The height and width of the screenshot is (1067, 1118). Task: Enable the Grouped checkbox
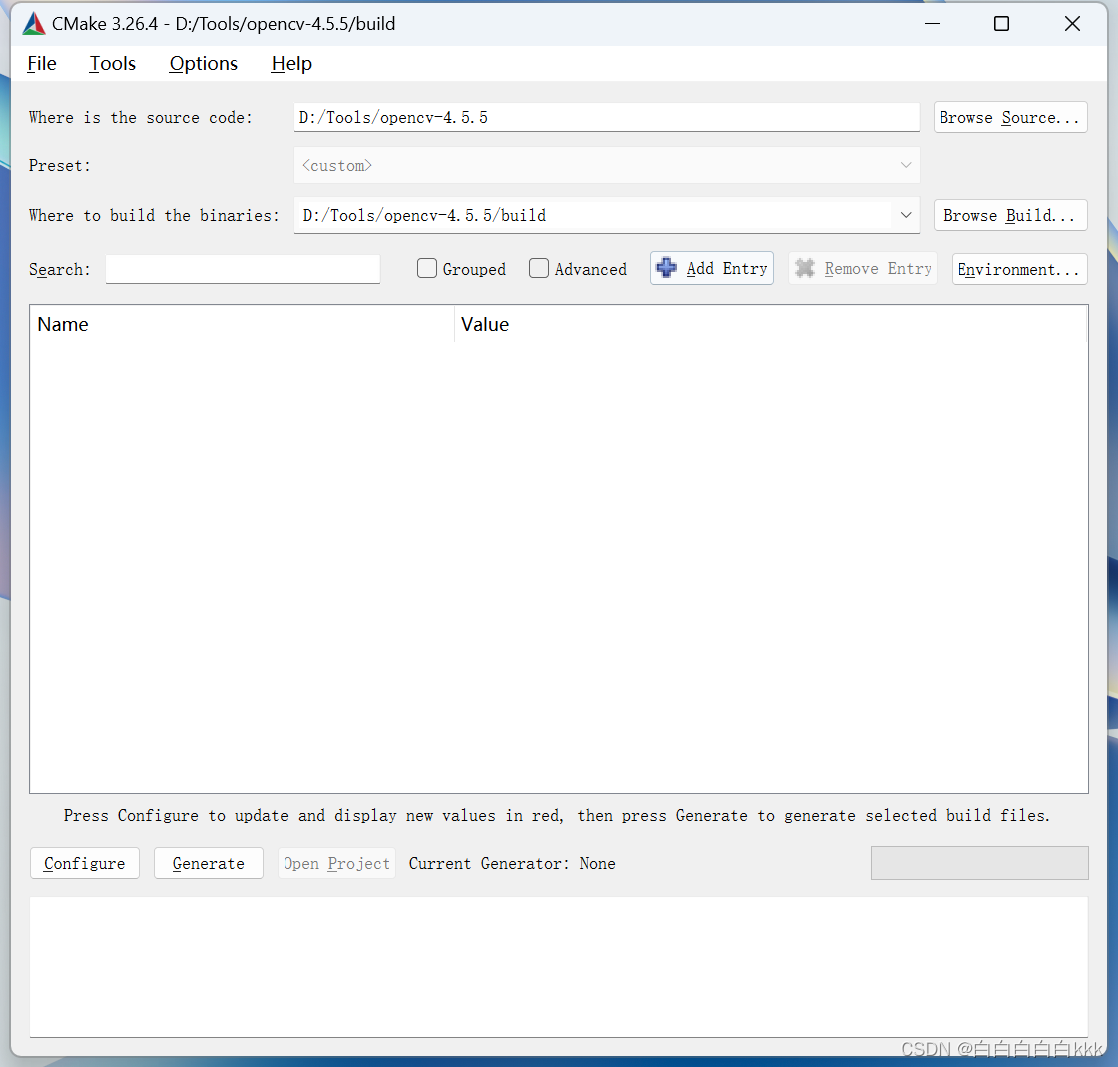pos(426,268)
